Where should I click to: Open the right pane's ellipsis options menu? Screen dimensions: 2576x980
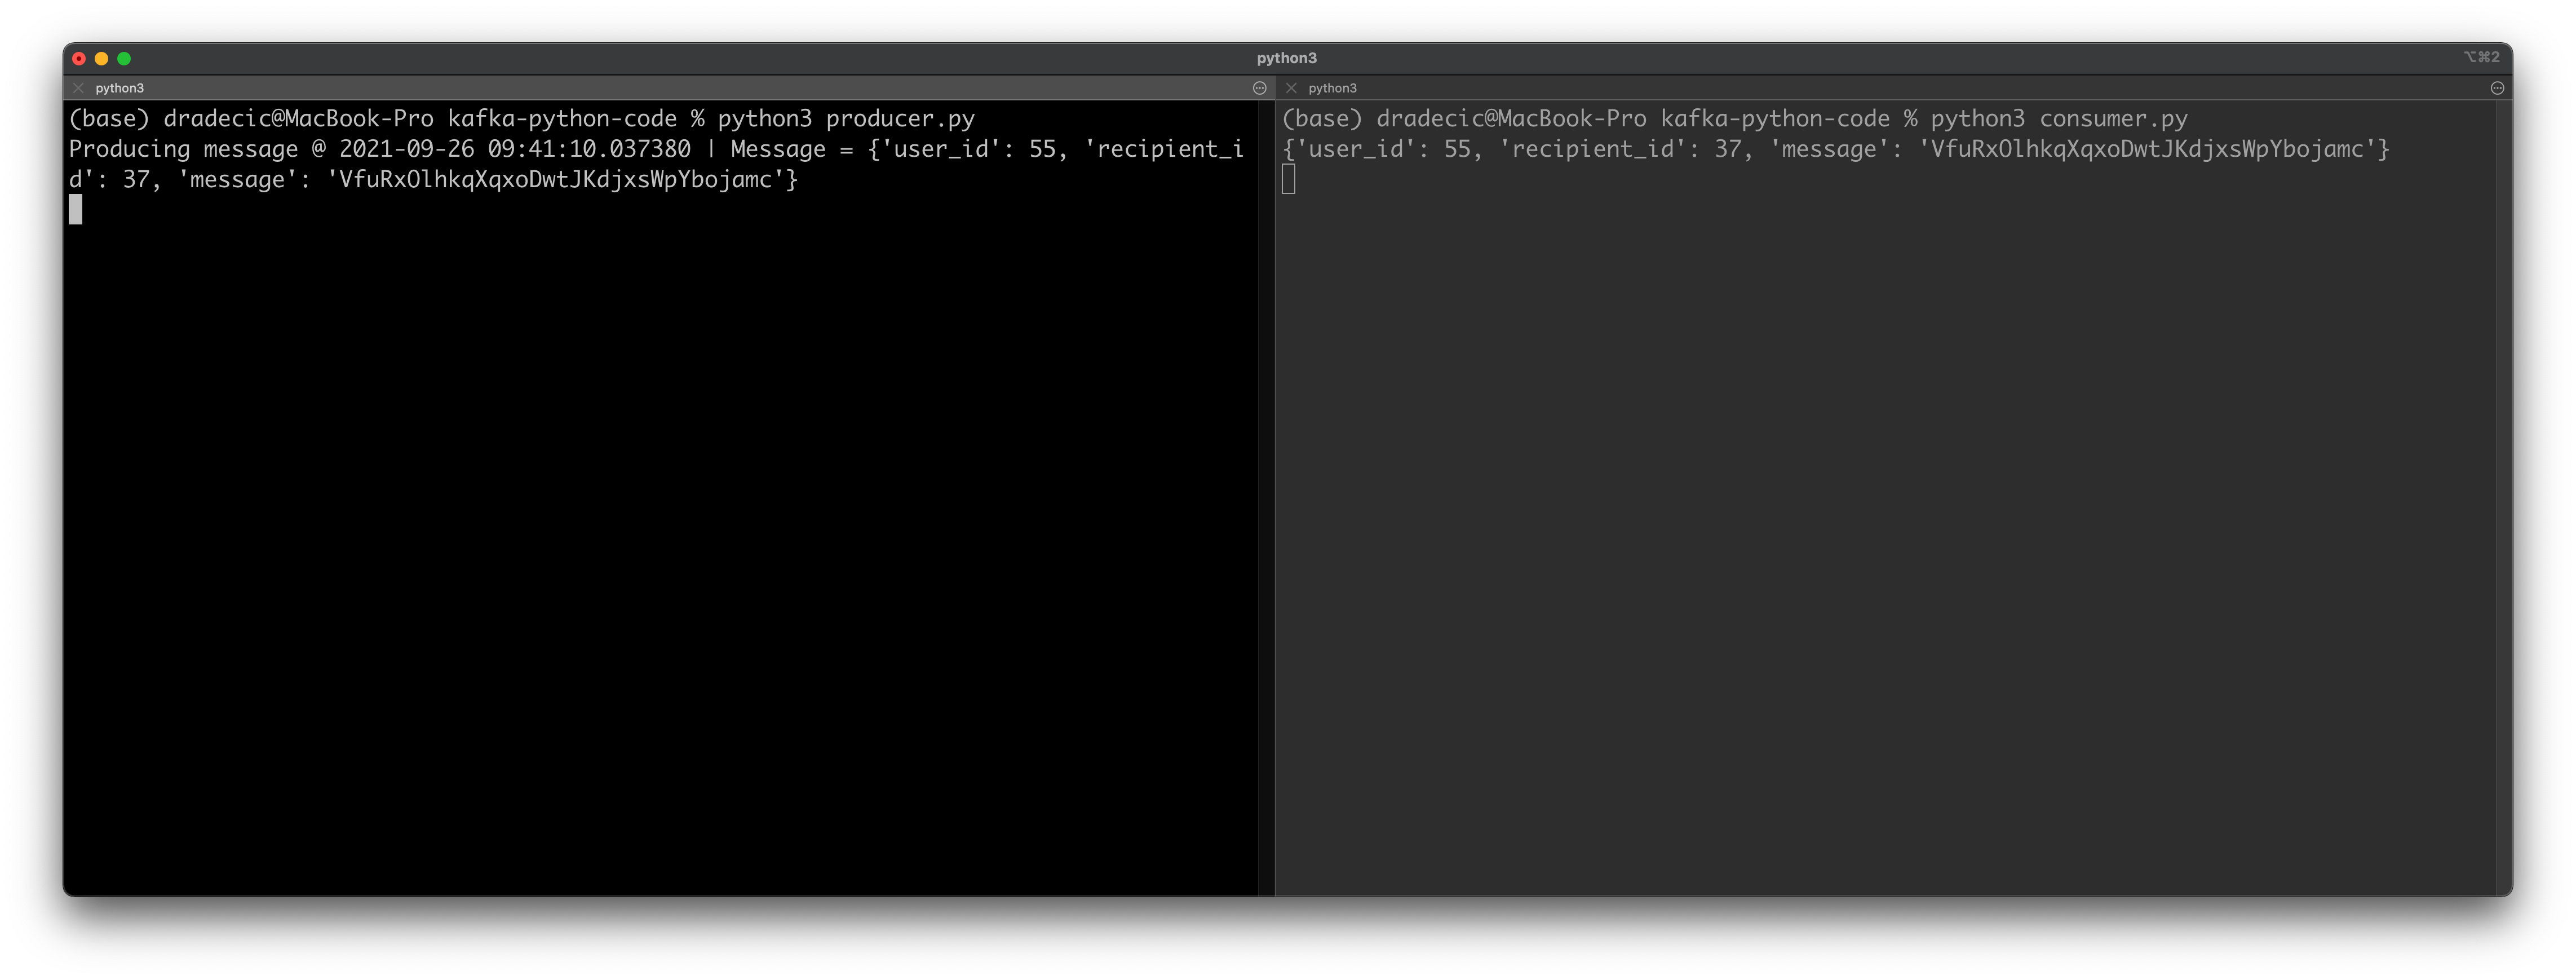[2497, 88]
